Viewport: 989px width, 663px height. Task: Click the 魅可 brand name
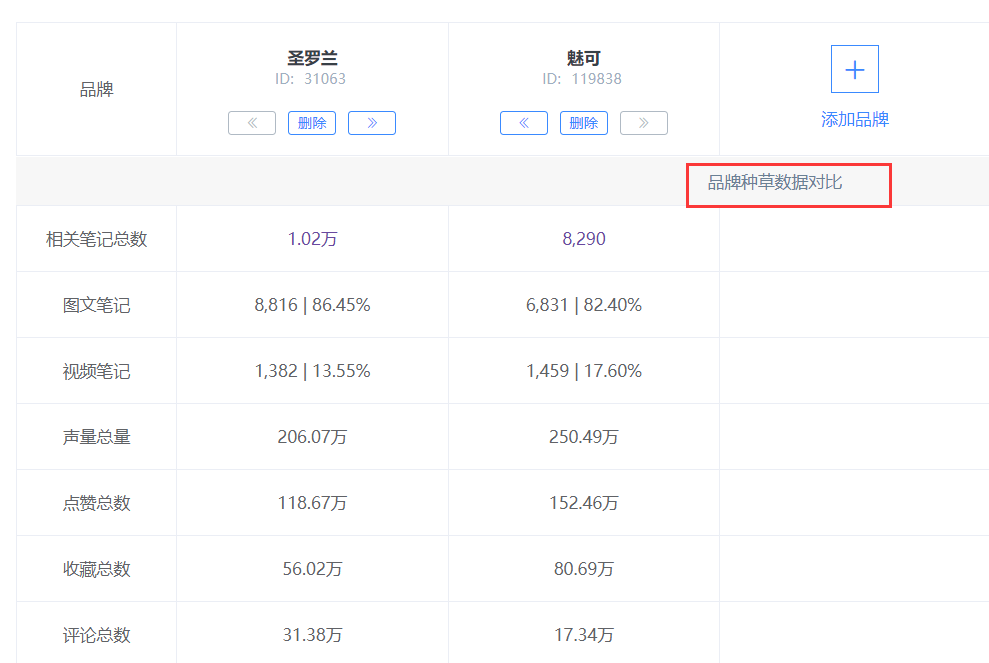tap(583, 59)
